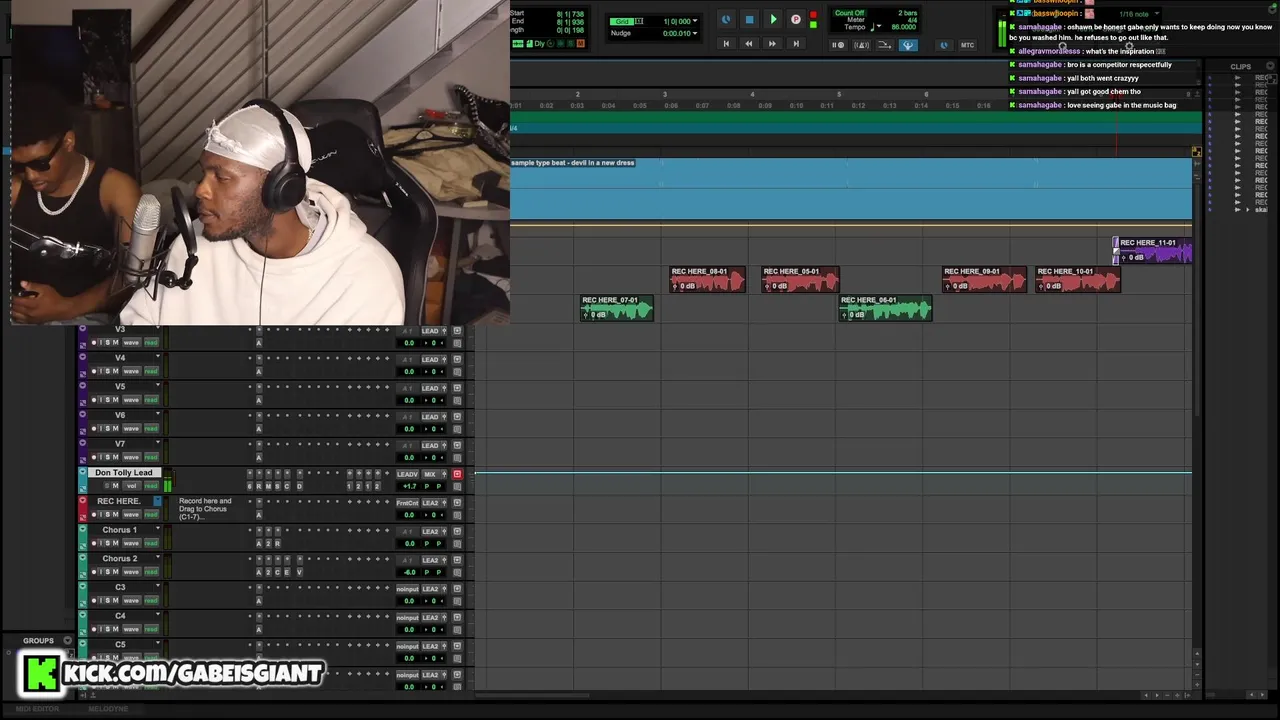Click the Rewind transport button
Viewport: 1280px width, 720px height.
[748, 44]
